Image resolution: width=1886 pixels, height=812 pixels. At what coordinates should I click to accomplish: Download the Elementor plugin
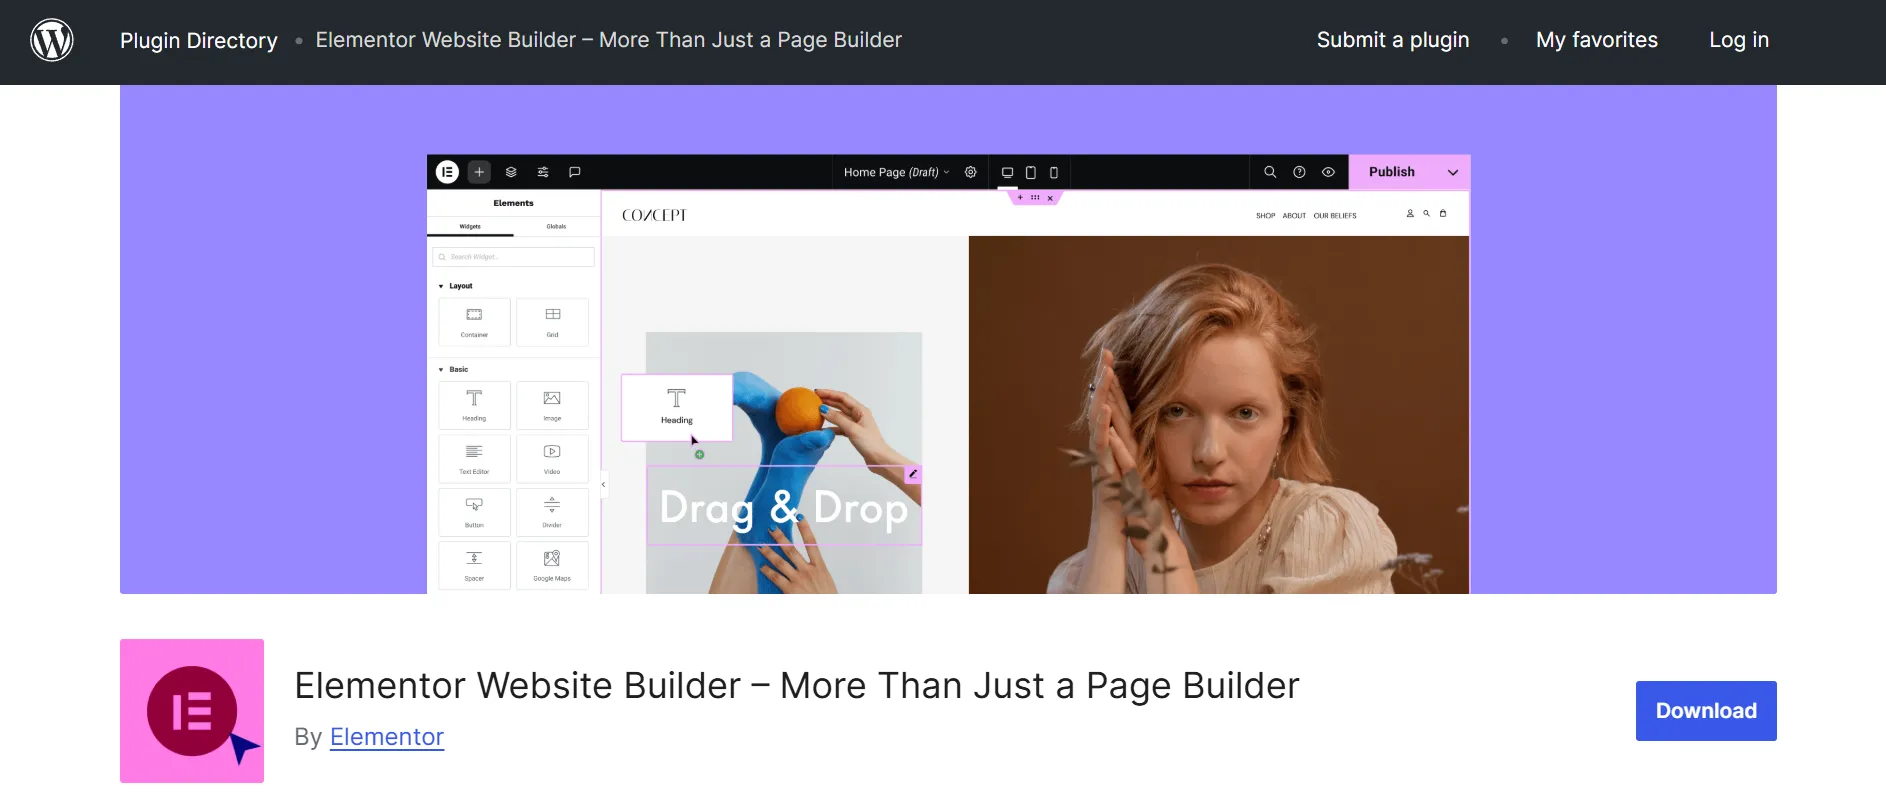click(x=1706, y=711)
